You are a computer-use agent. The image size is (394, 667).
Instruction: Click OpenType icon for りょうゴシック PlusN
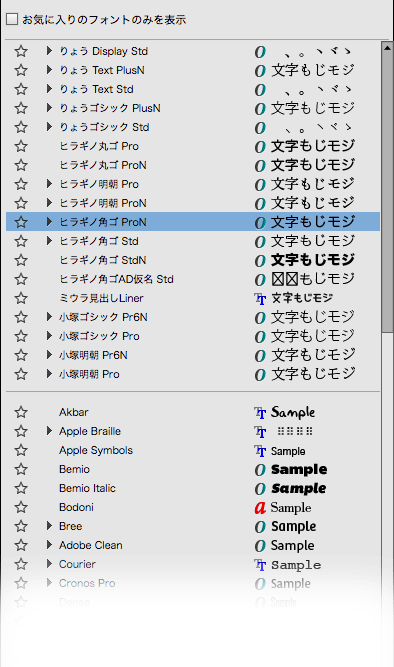pyautogui.click(x=260, y=109)
